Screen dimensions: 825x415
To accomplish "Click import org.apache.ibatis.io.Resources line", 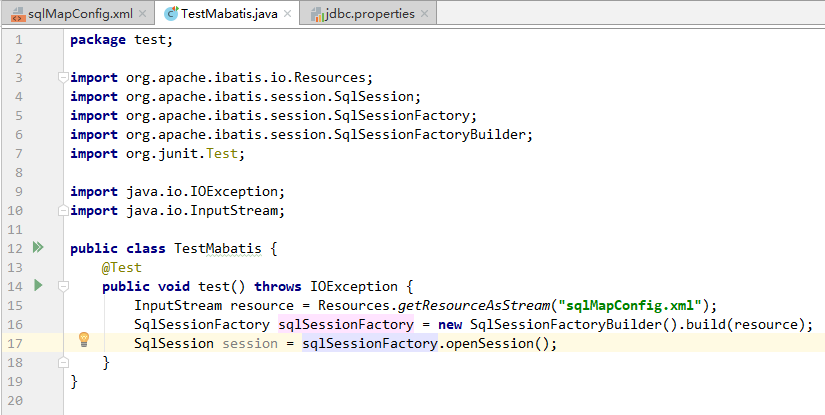I will (x=222, y=78).
